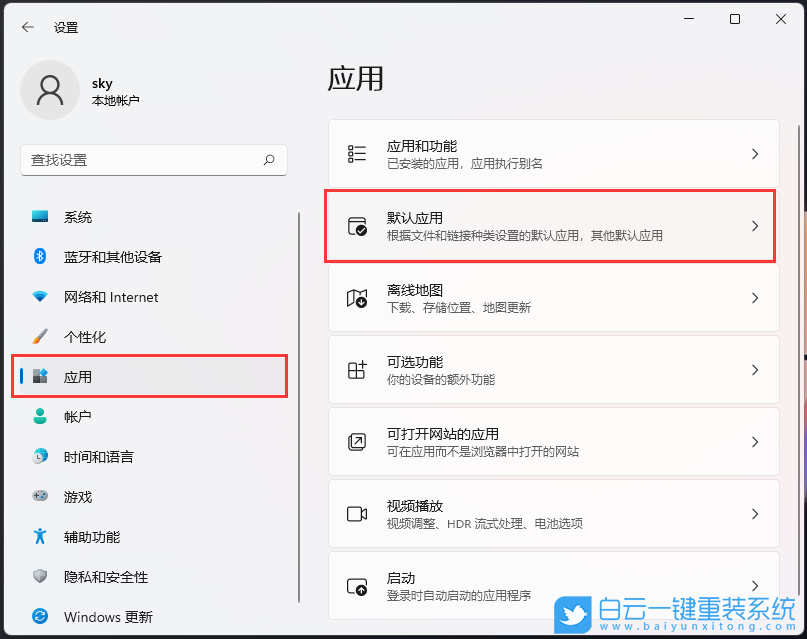Click the 应用和功能 list icon

pos(356,153)
